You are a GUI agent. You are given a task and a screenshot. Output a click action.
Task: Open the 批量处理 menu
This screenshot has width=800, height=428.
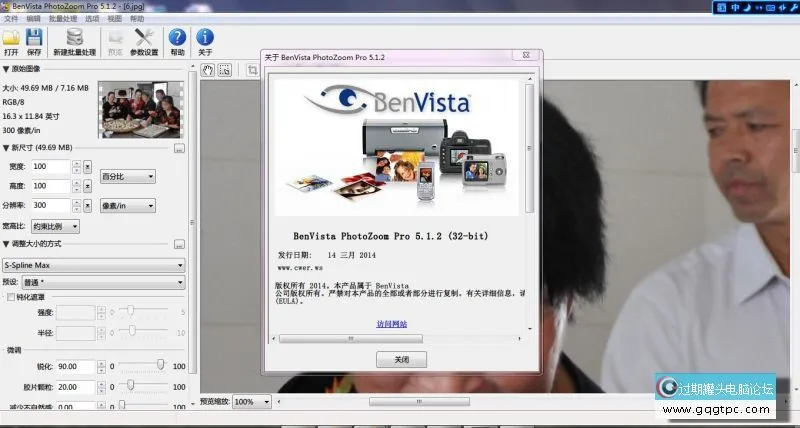coord(63,18)
